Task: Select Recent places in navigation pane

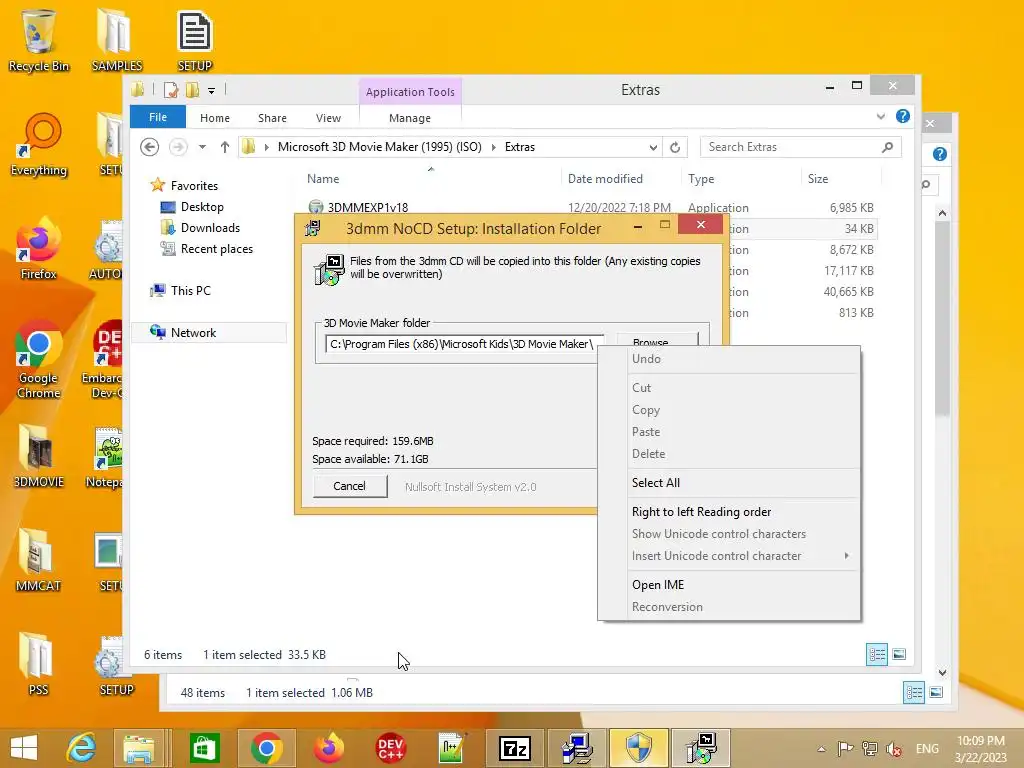Action: [217, 249]
